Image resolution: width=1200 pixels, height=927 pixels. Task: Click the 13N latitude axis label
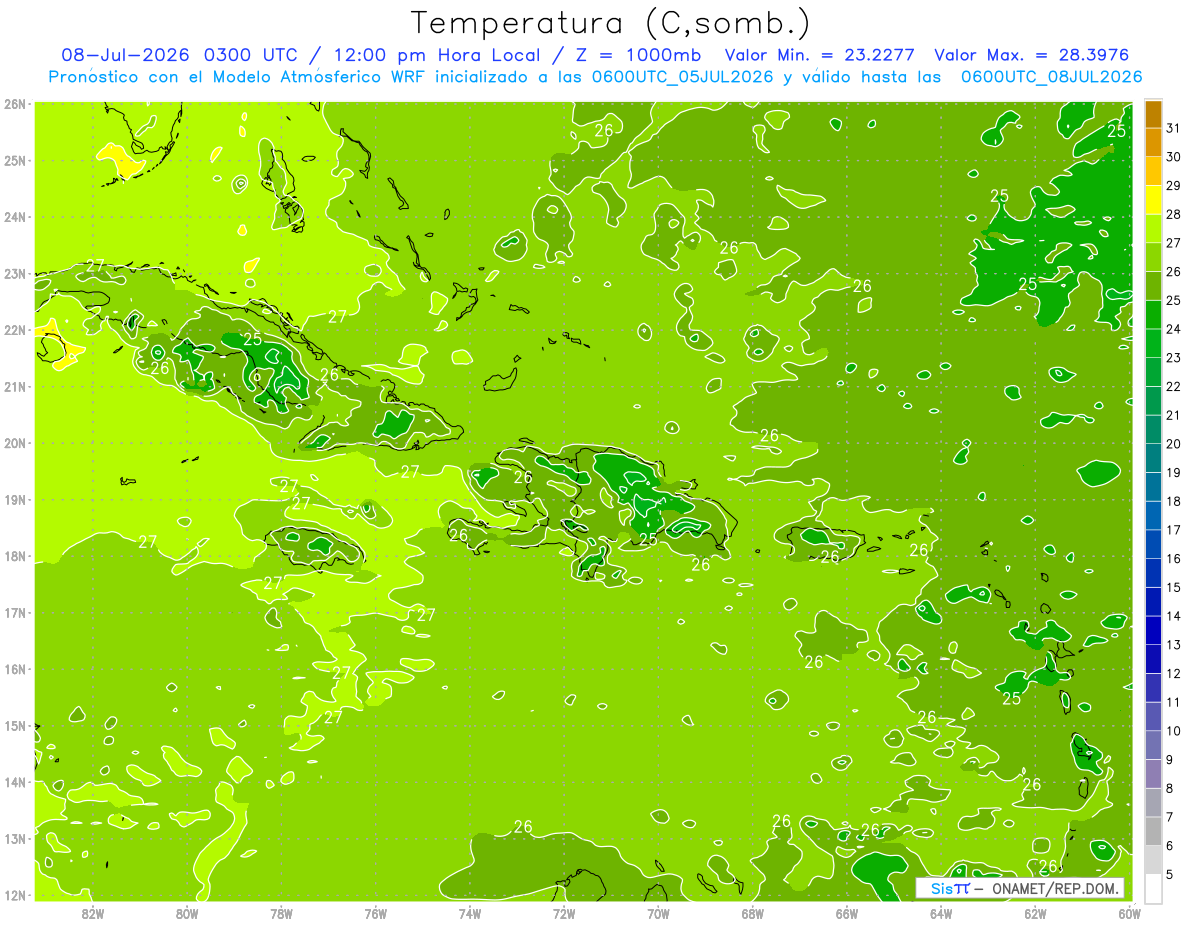(x=15, y=838)
